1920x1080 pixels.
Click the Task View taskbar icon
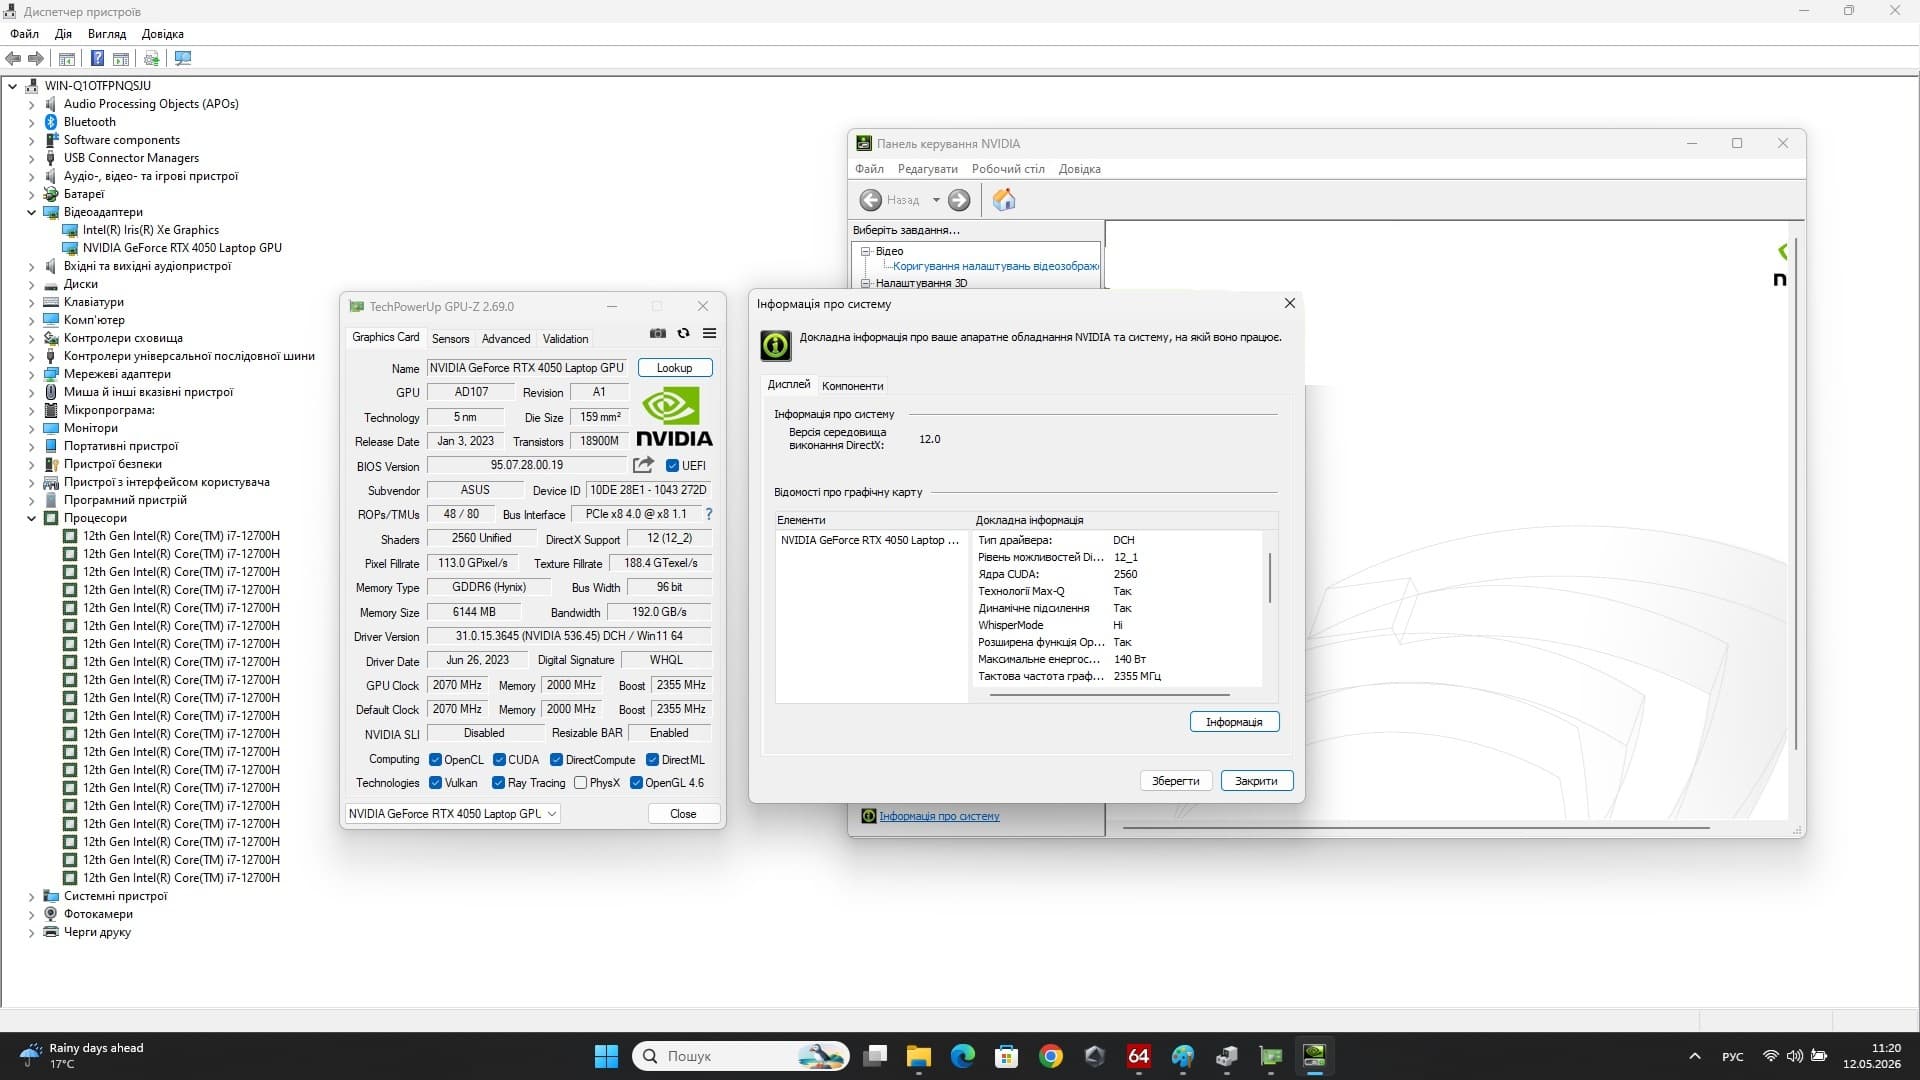click(875, 1056)
